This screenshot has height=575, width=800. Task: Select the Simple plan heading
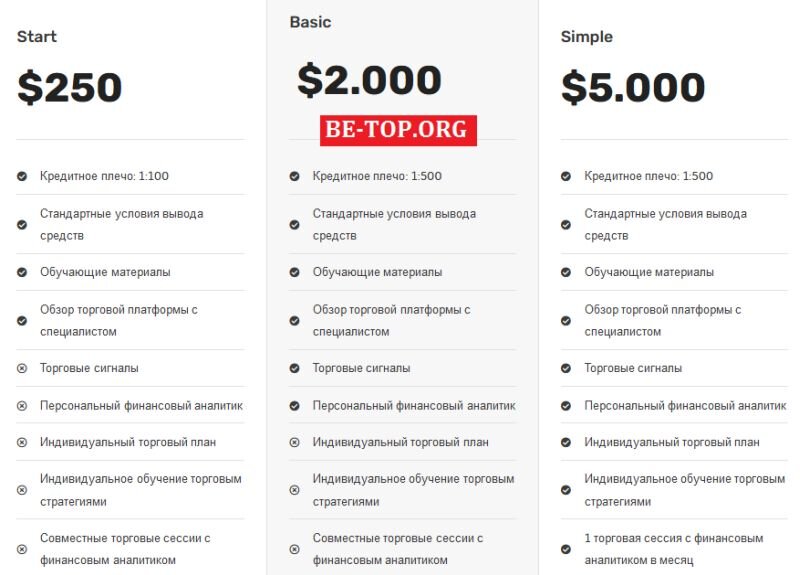[x=587, y=37]
